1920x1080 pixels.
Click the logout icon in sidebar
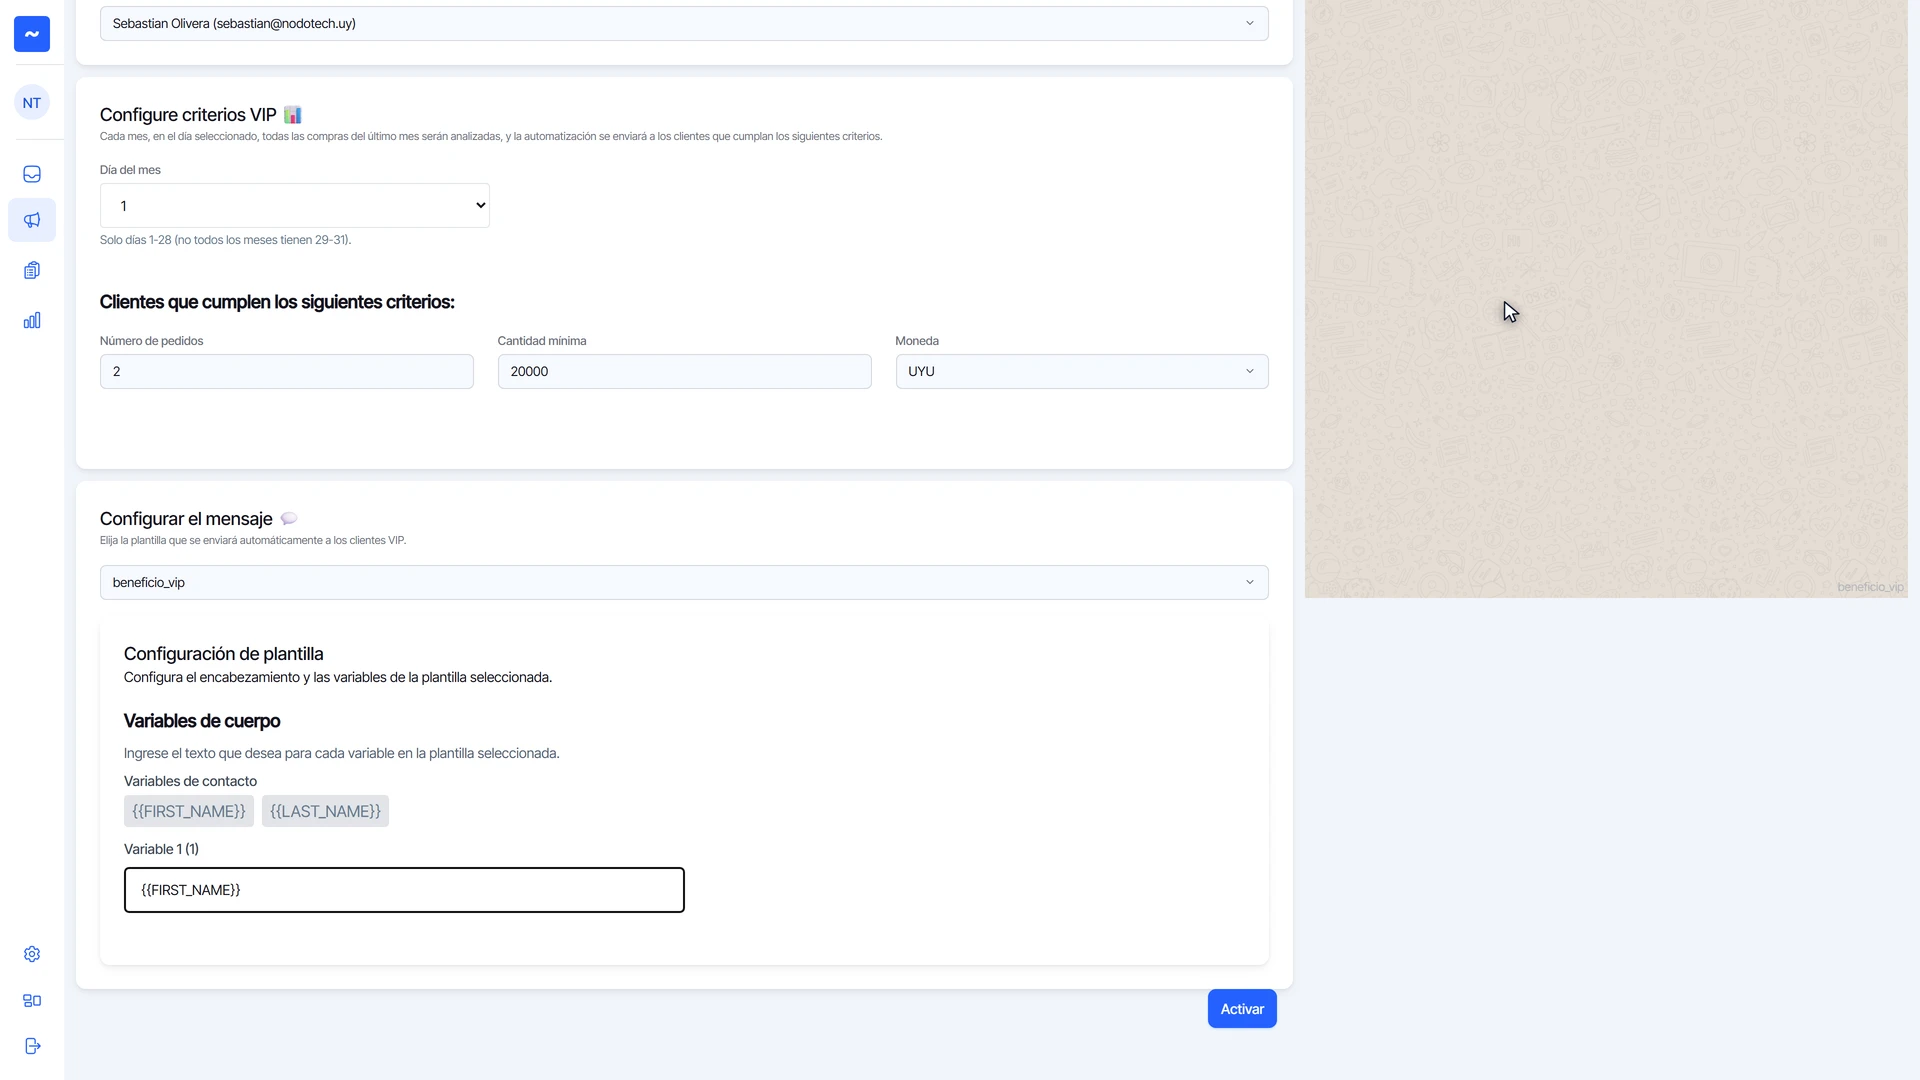tap(32, 1046)
